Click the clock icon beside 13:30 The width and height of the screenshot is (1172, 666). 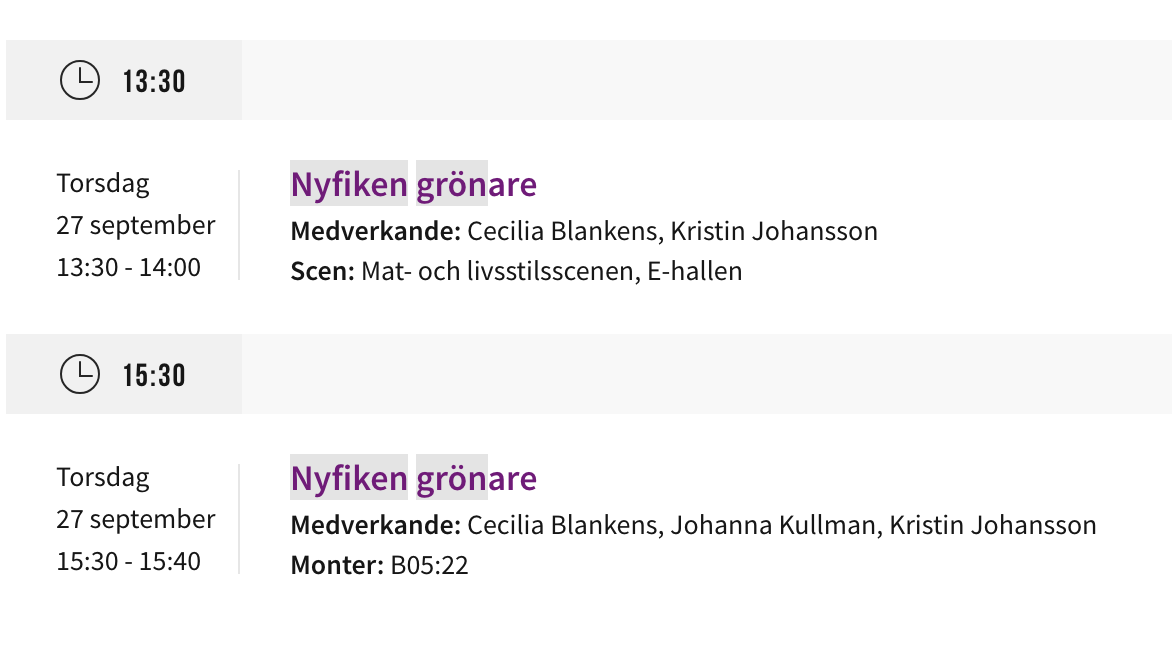click(x=80, y=80)
